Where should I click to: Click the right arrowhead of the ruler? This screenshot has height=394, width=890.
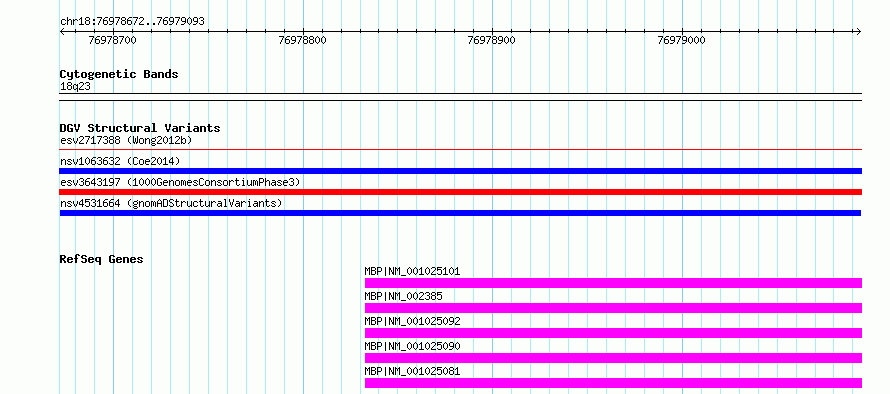point(858,32)
